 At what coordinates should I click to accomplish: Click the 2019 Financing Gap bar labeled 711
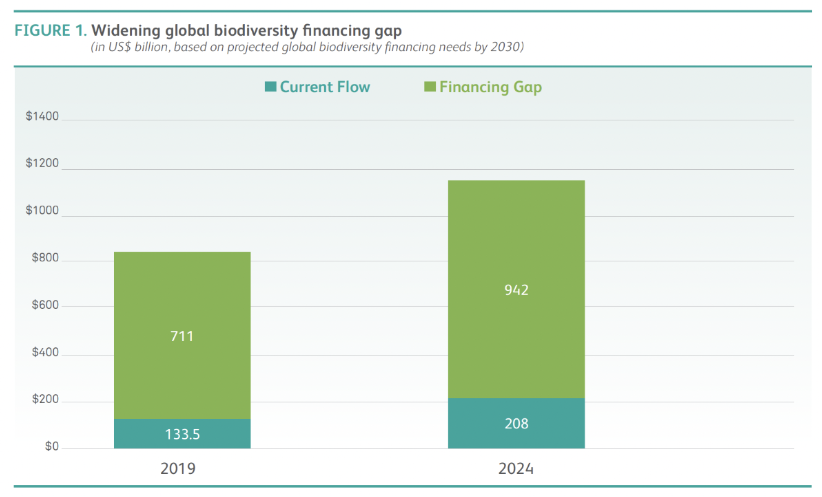[182, 336]
